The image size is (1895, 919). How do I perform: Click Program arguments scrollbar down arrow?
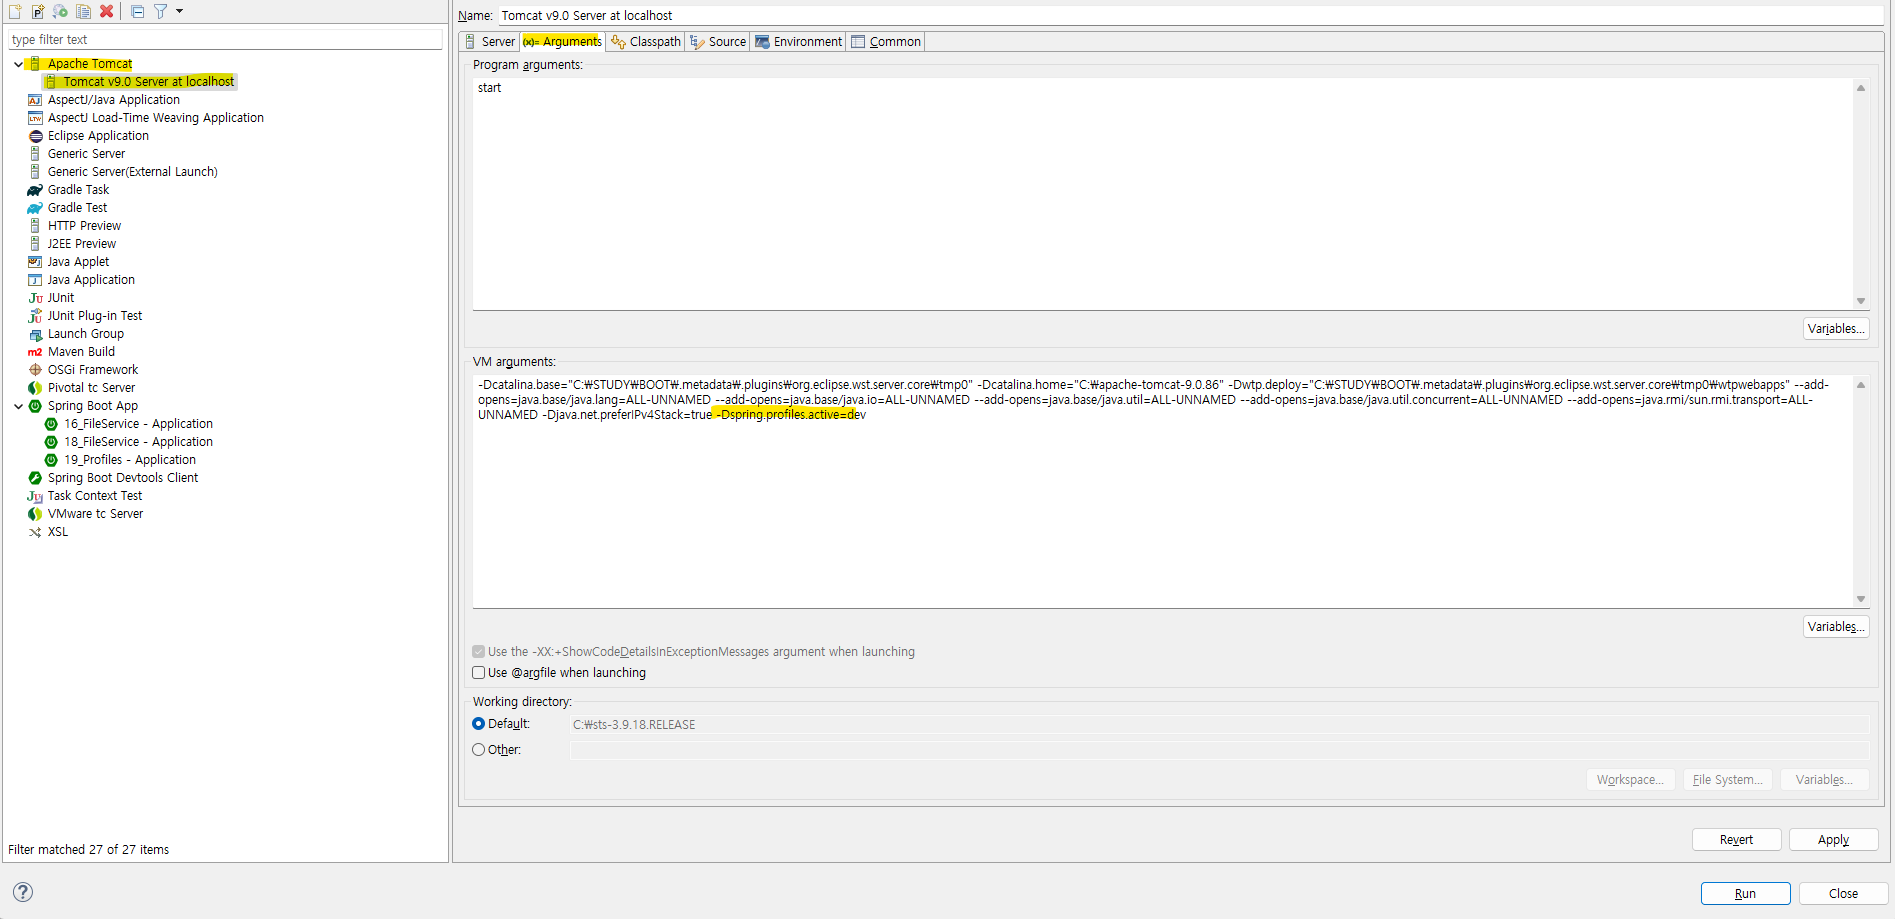point(1861,301)
